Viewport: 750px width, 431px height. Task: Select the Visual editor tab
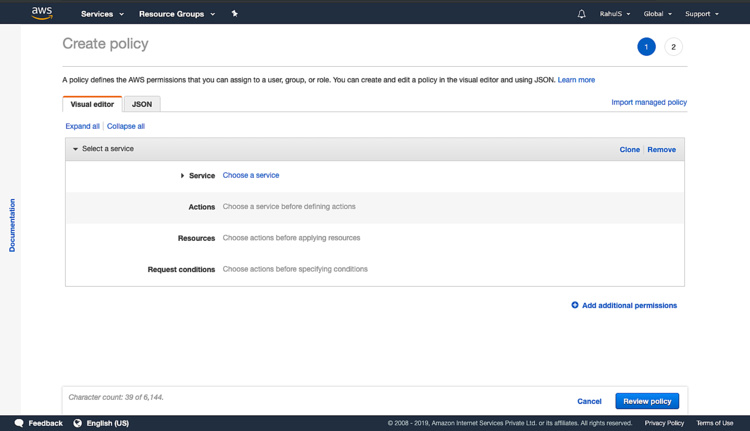[92, 104]
